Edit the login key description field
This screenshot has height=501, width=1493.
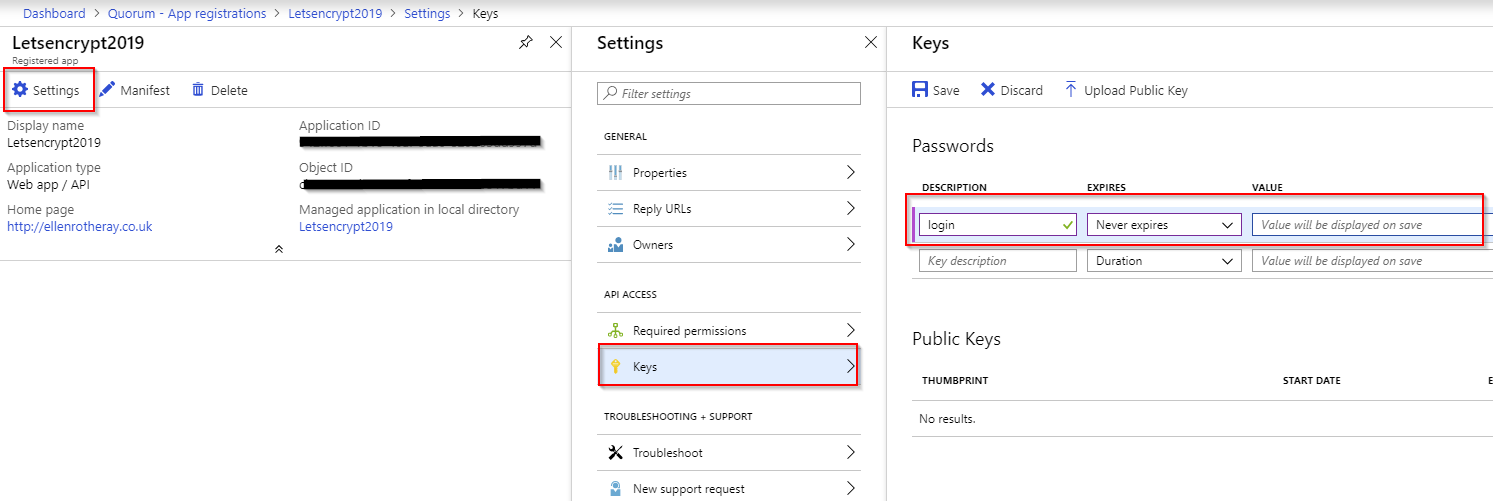coord(998,225)
